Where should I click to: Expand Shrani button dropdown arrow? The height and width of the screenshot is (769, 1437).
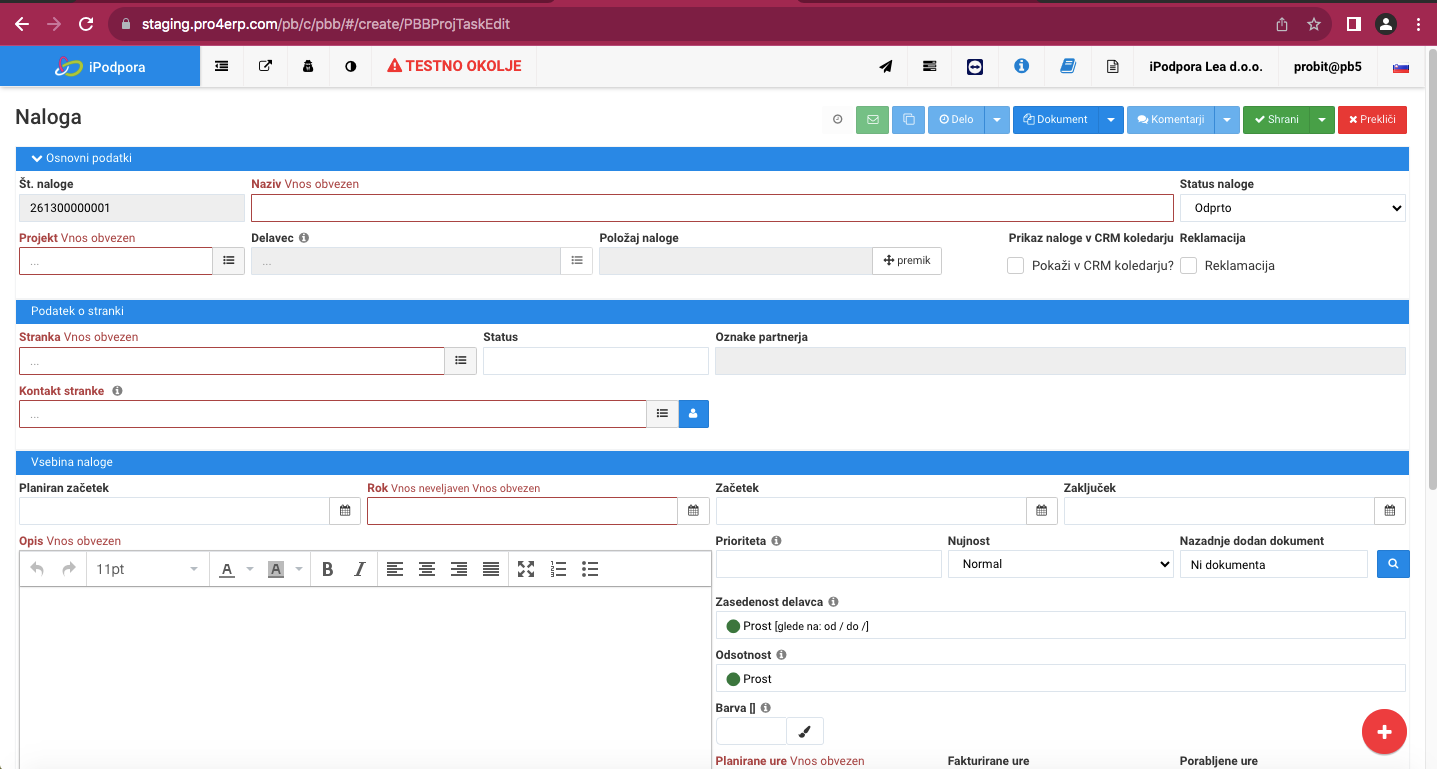point(1322,120)
